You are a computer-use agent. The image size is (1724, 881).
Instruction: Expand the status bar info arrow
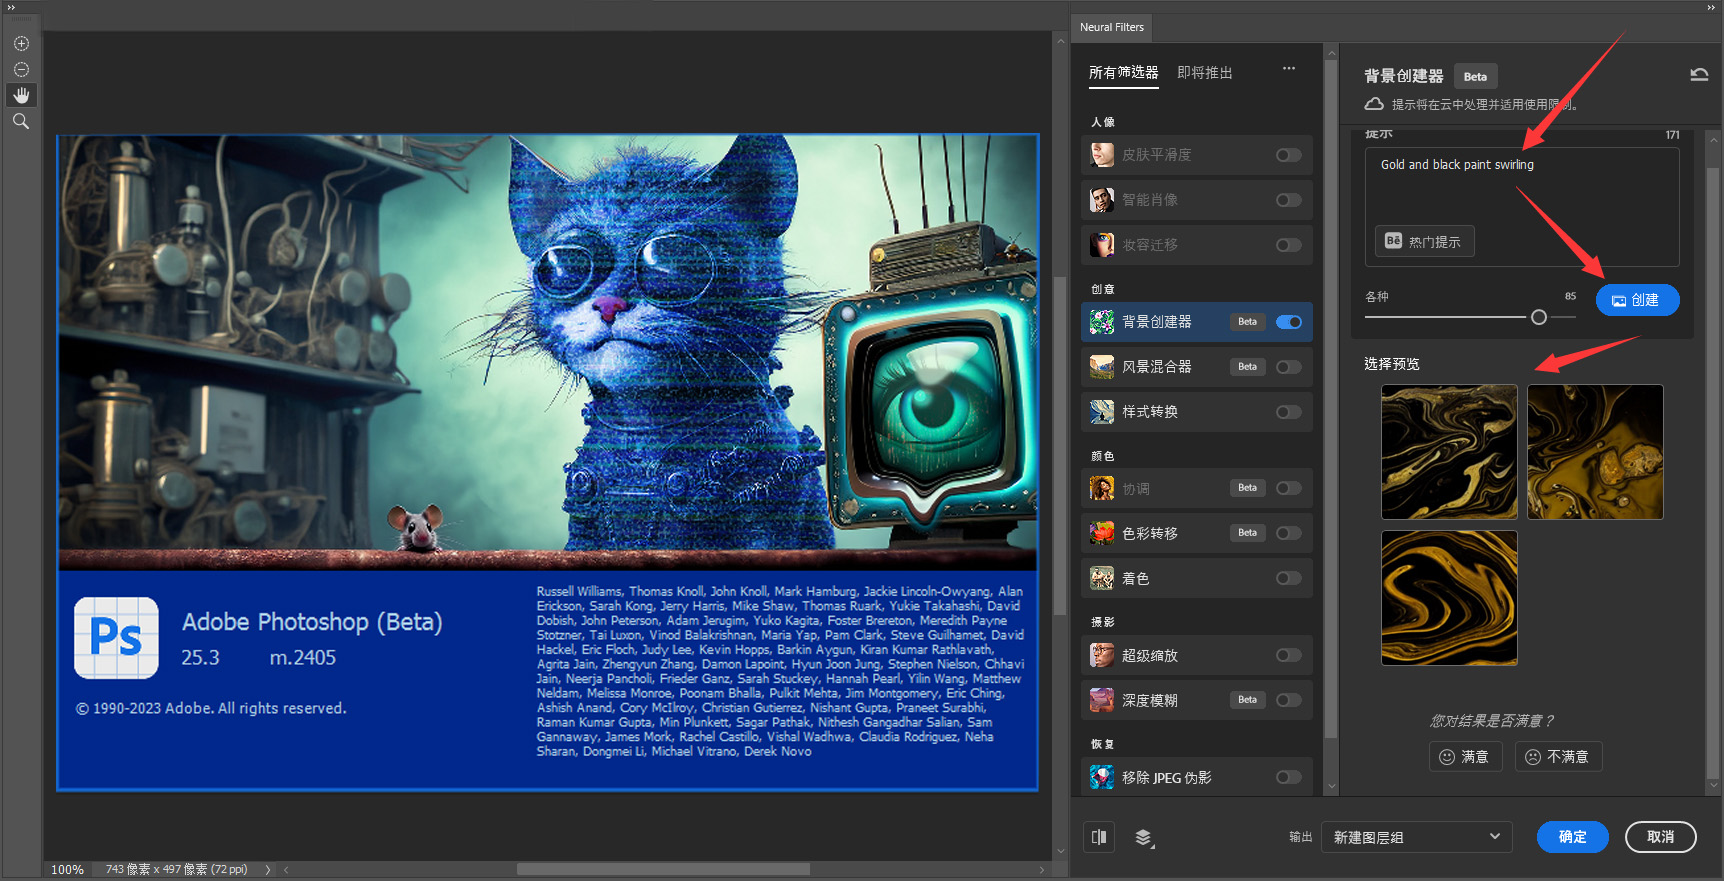268,870
